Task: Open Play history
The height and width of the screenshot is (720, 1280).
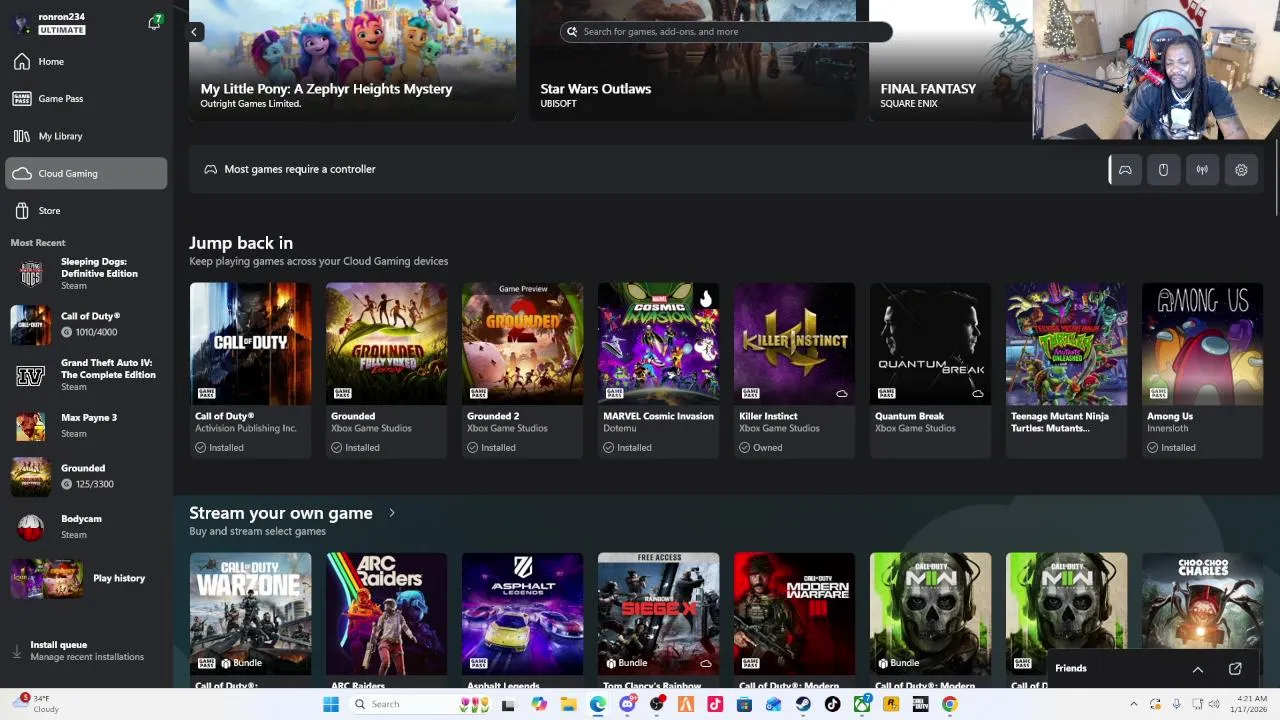Action: pos(86,578)
